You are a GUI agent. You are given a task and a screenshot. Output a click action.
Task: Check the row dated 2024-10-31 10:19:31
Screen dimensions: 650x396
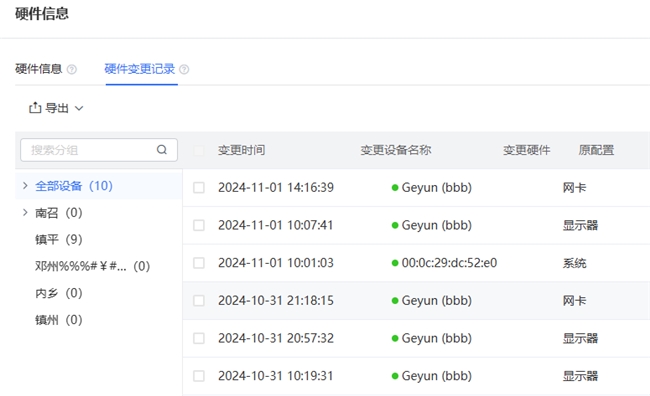pyautogui.click(x=199, y=376)
